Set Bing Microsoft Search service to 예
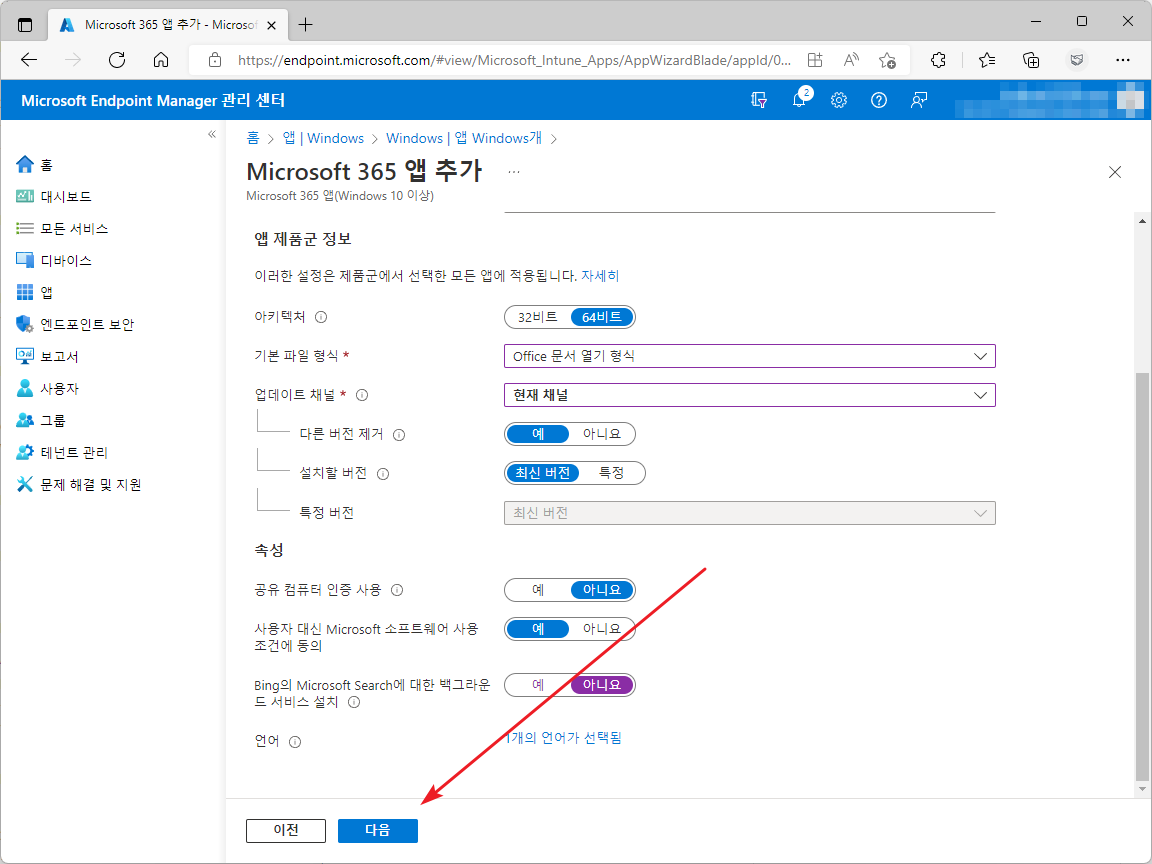Screen dimensions: 1152x864 click(537, 685)
